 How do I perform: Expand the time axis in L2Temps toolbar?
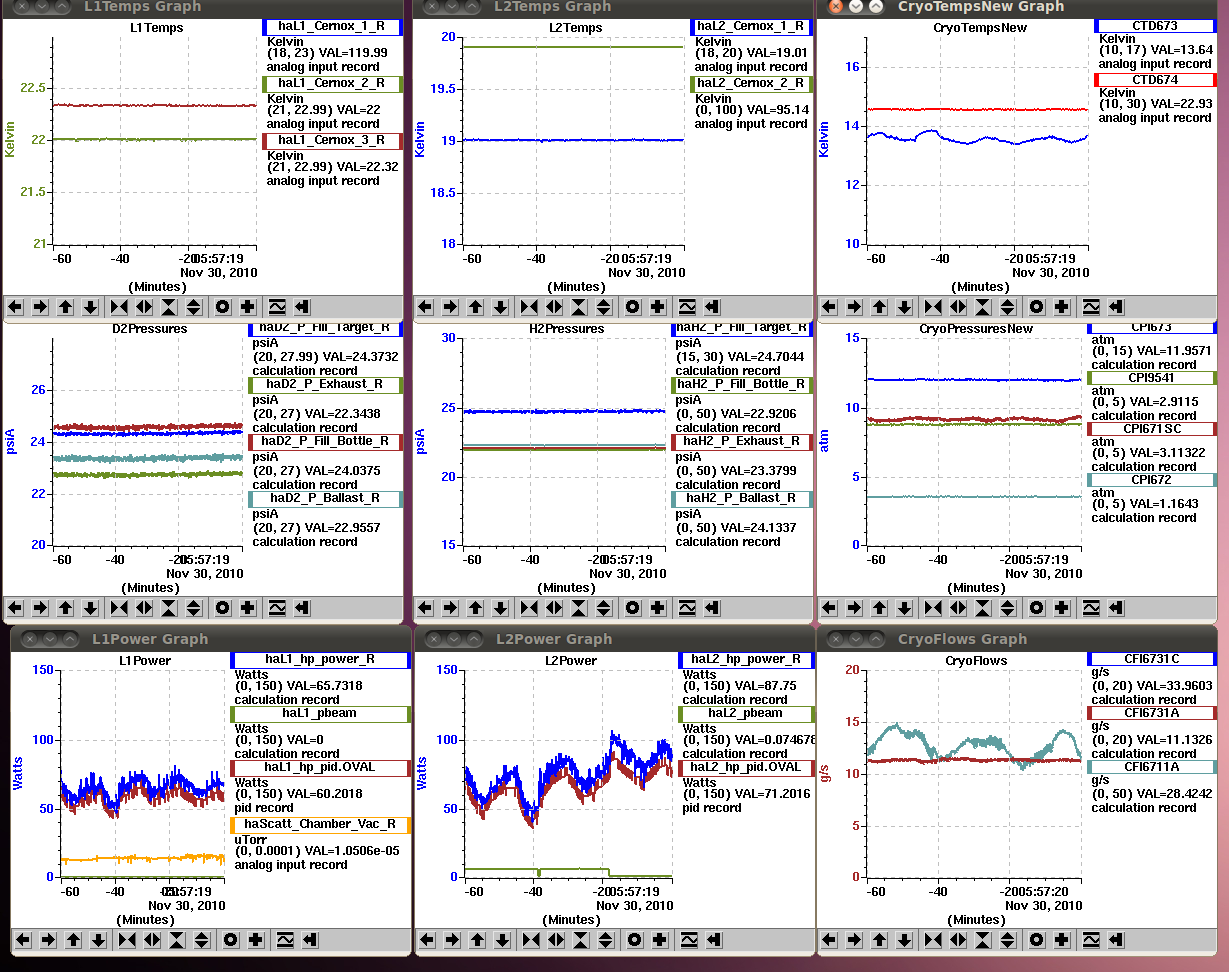[x=554, y=307]
